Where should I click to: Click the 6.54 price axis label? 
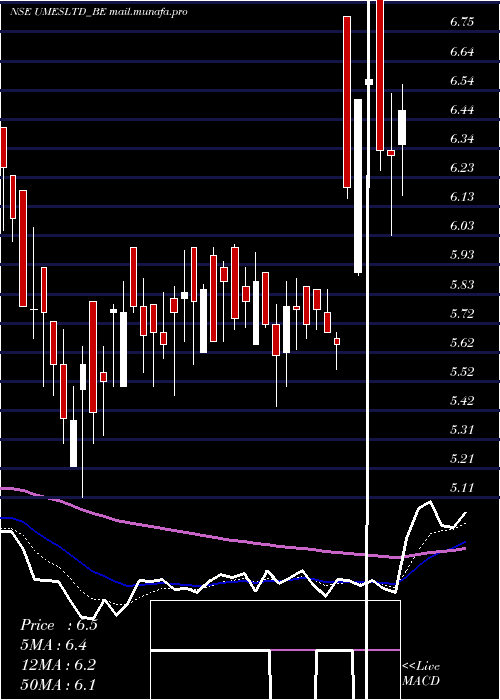coord(462,81)
